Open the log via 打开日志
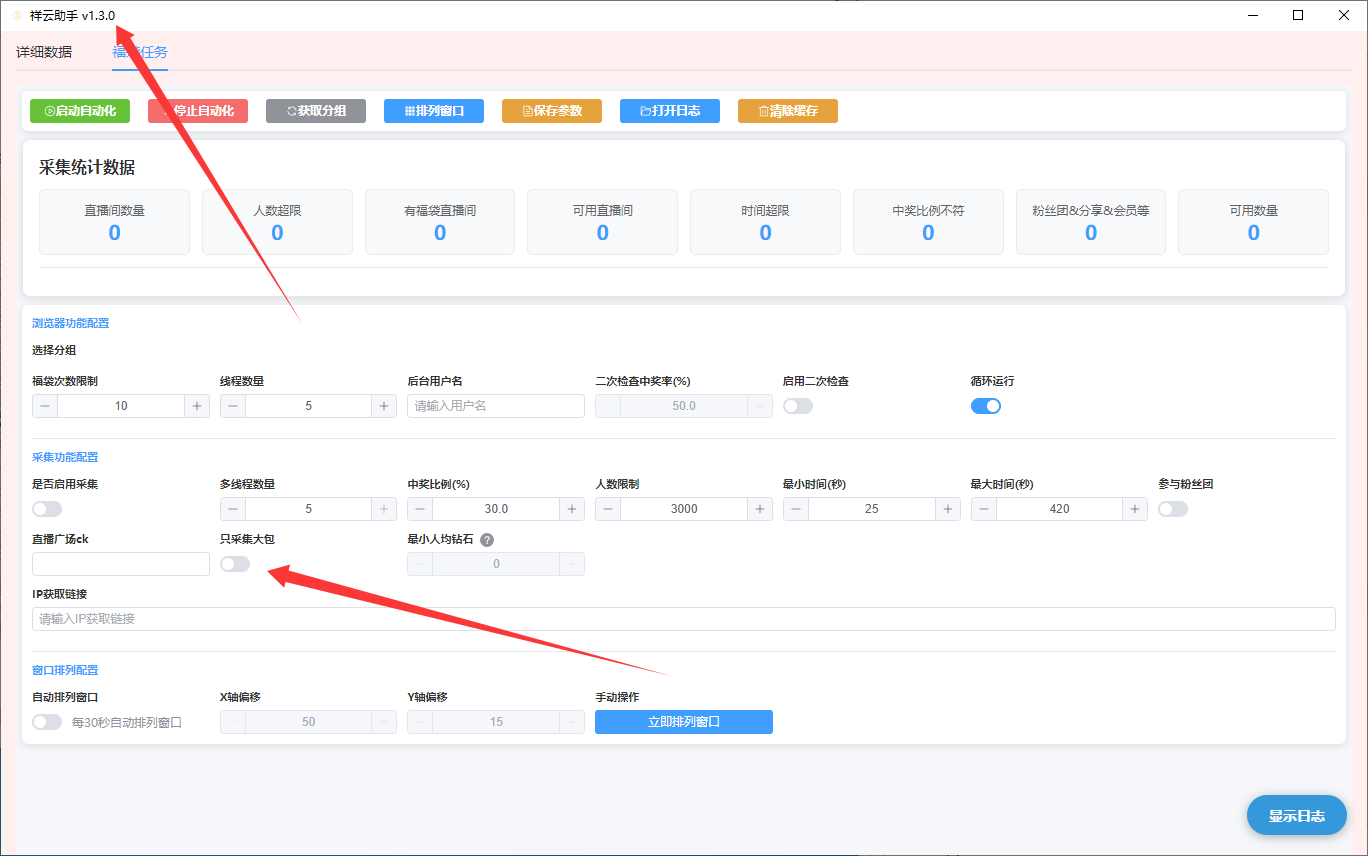This screenshot has width=1368, height=856. tap(670, 111)
